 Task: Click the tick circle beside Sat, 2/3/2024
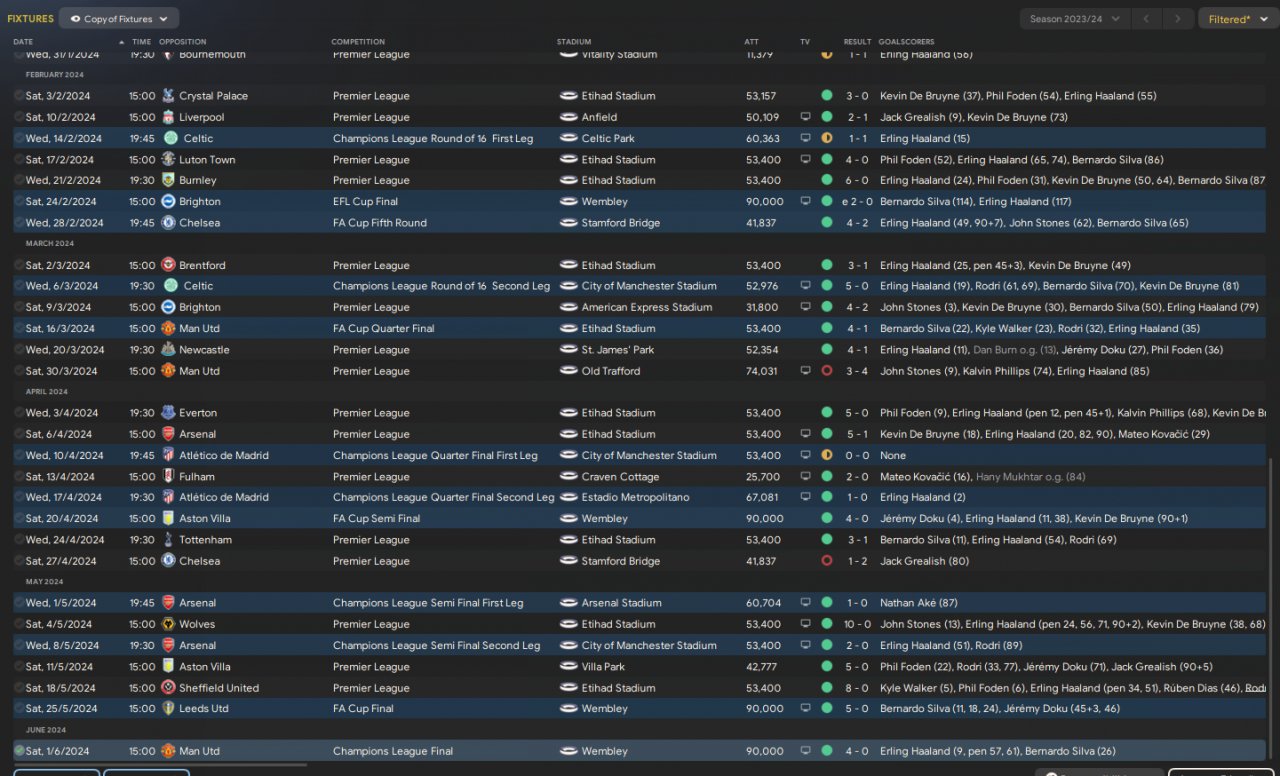point(19,265)
